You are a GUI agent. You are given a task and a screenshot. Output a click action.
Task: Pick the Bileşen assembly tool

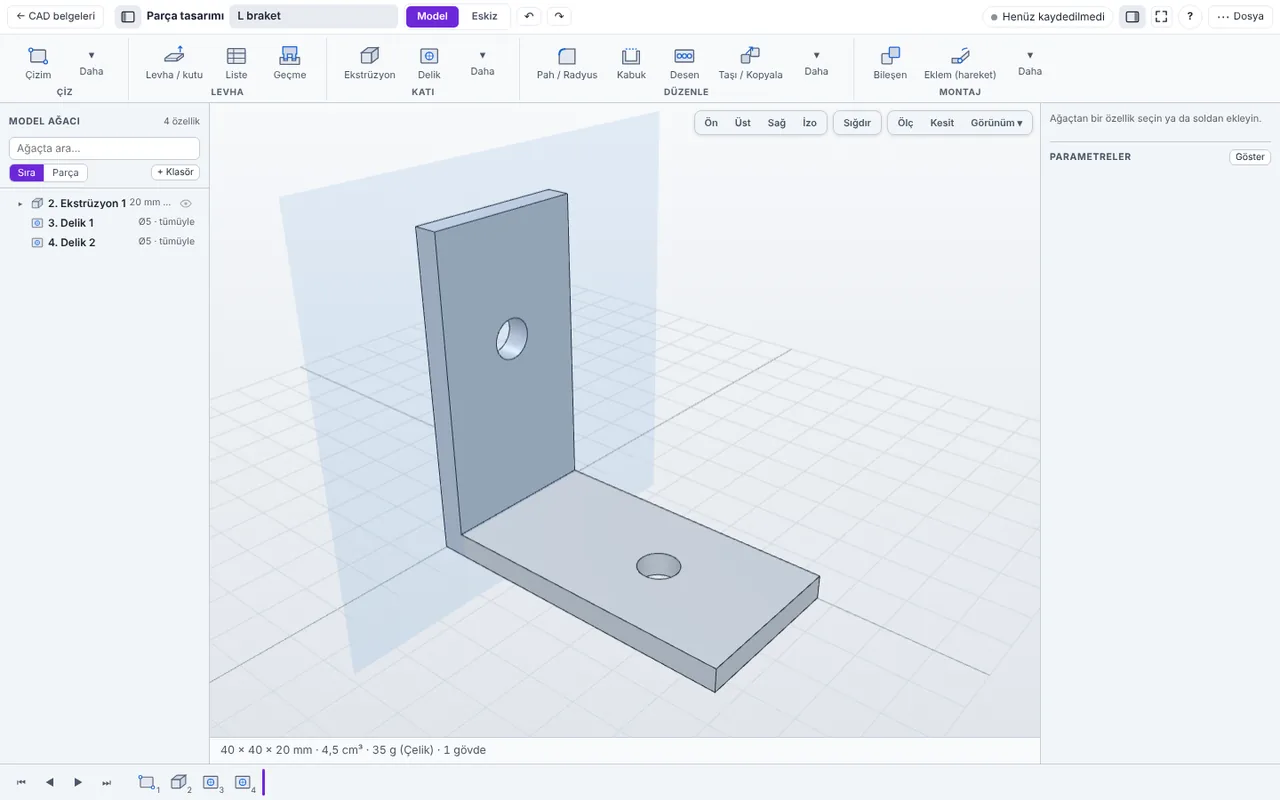tap(890, 63)
